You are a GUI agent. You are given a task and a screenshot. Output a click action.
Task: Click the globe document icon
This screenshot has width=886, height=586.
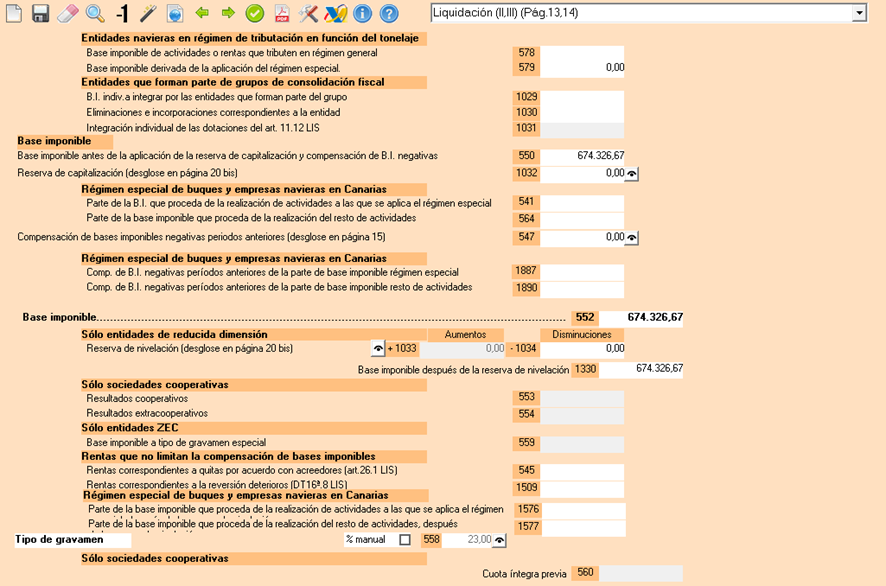[175, 13]
